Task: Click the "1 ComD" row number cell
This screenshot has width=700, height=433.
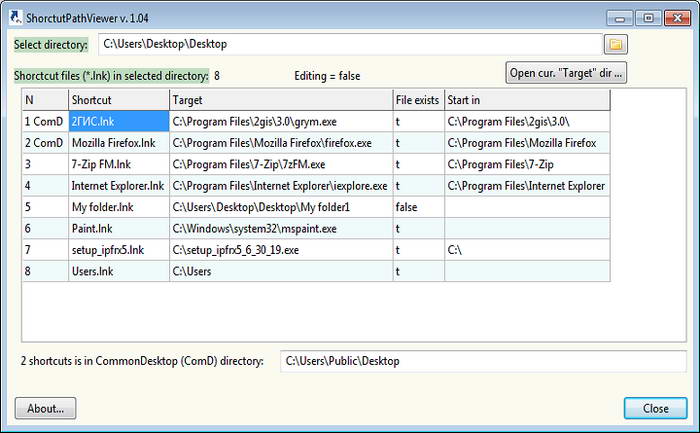Action: point(45,121)
